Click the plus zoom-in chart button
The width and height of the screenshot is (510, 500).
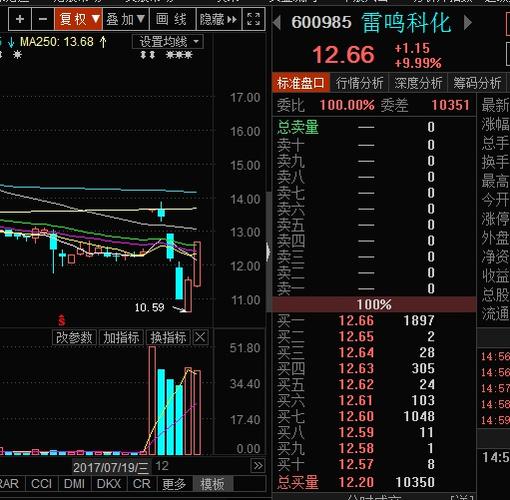(x=20, y=19)
